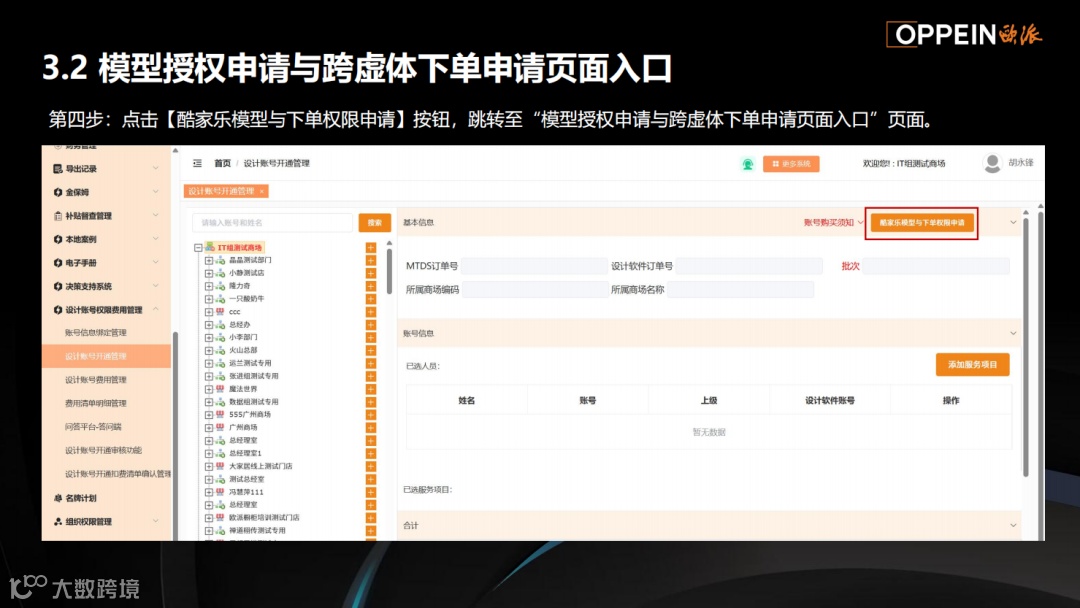Expand the 导出记录 sidebar menu arrow
The width and height of the screenshot is (1080, 608).
click(x=156, y=169)
